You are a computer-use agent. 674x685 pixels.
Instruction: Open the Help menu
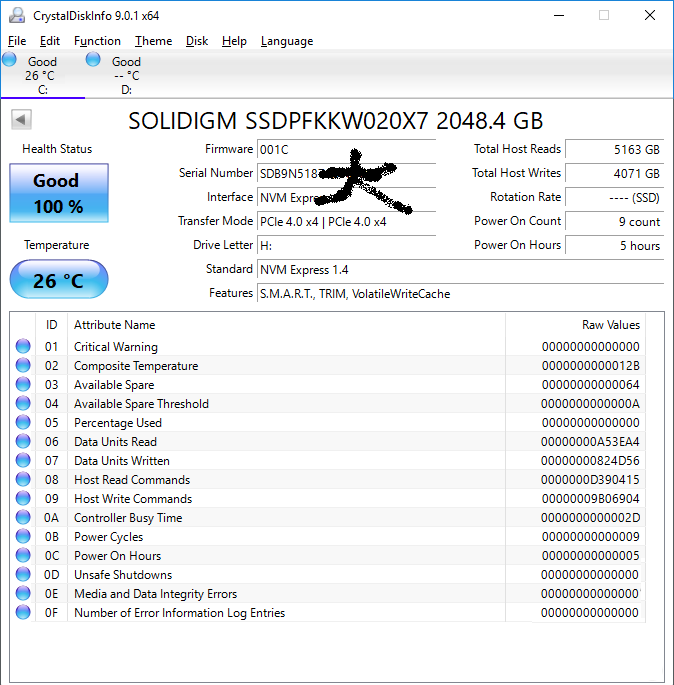234,41
